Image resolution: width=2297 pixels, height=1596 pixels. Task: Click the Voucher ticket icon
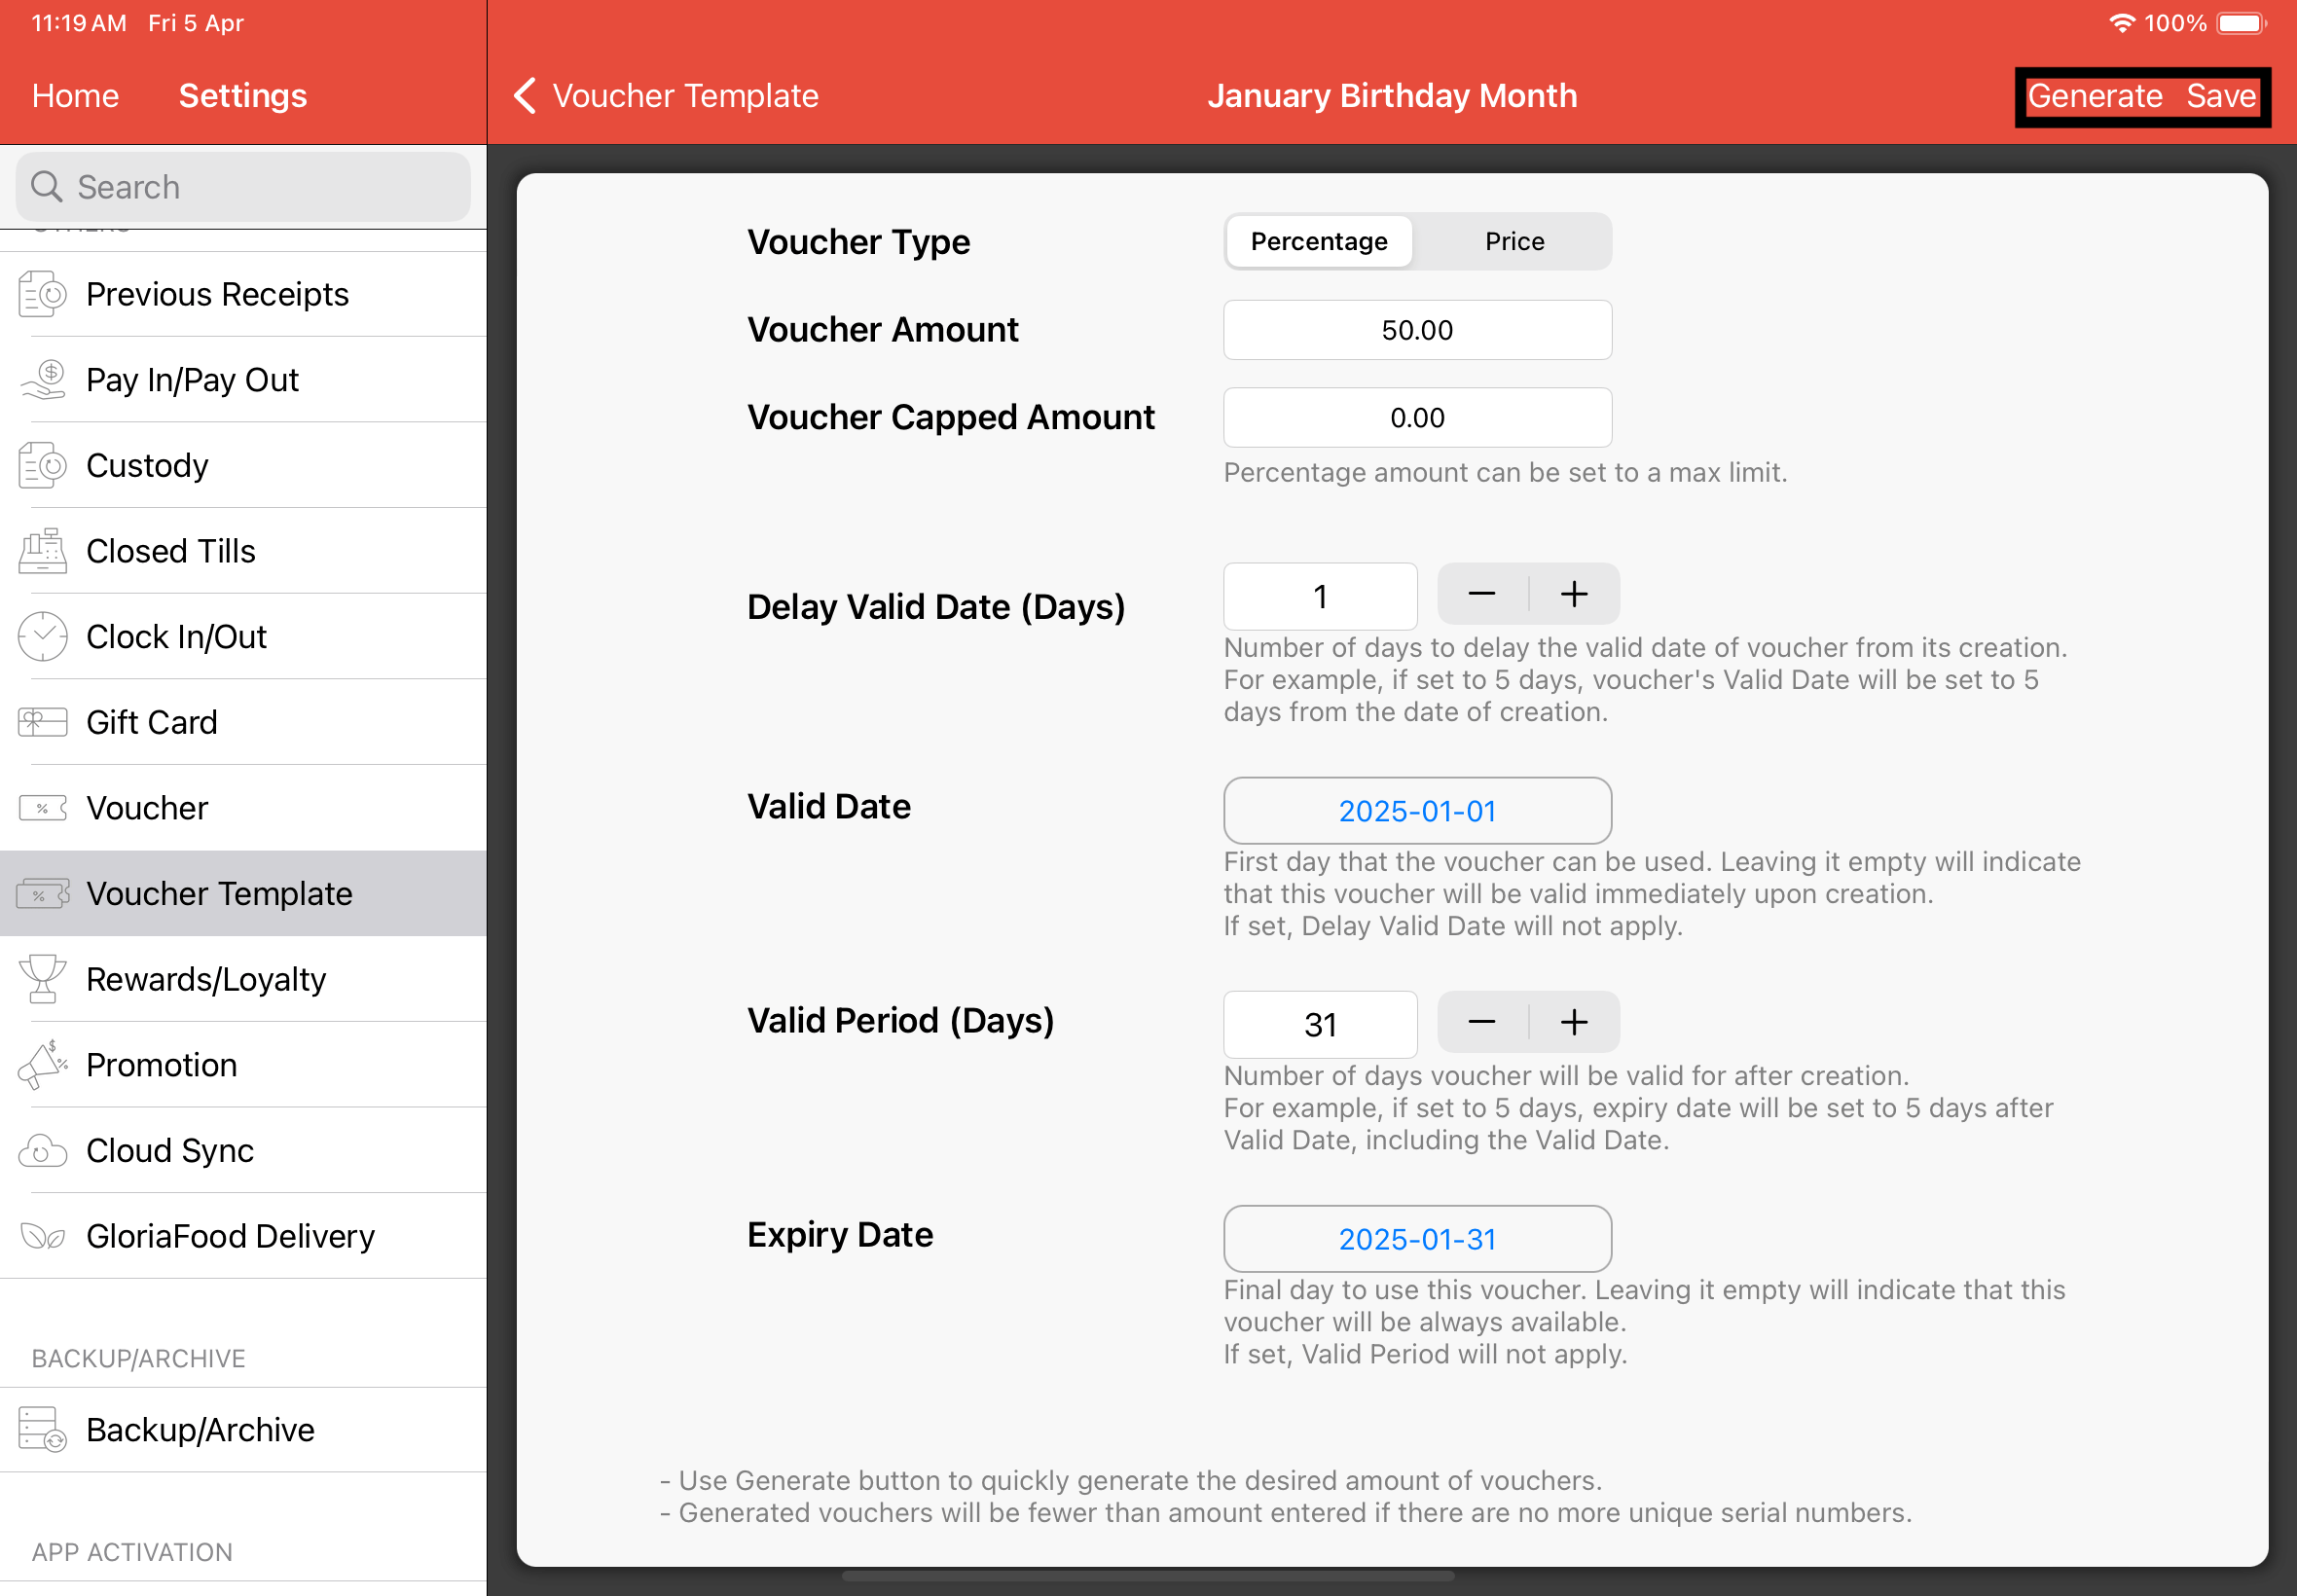tap(40, 807)
